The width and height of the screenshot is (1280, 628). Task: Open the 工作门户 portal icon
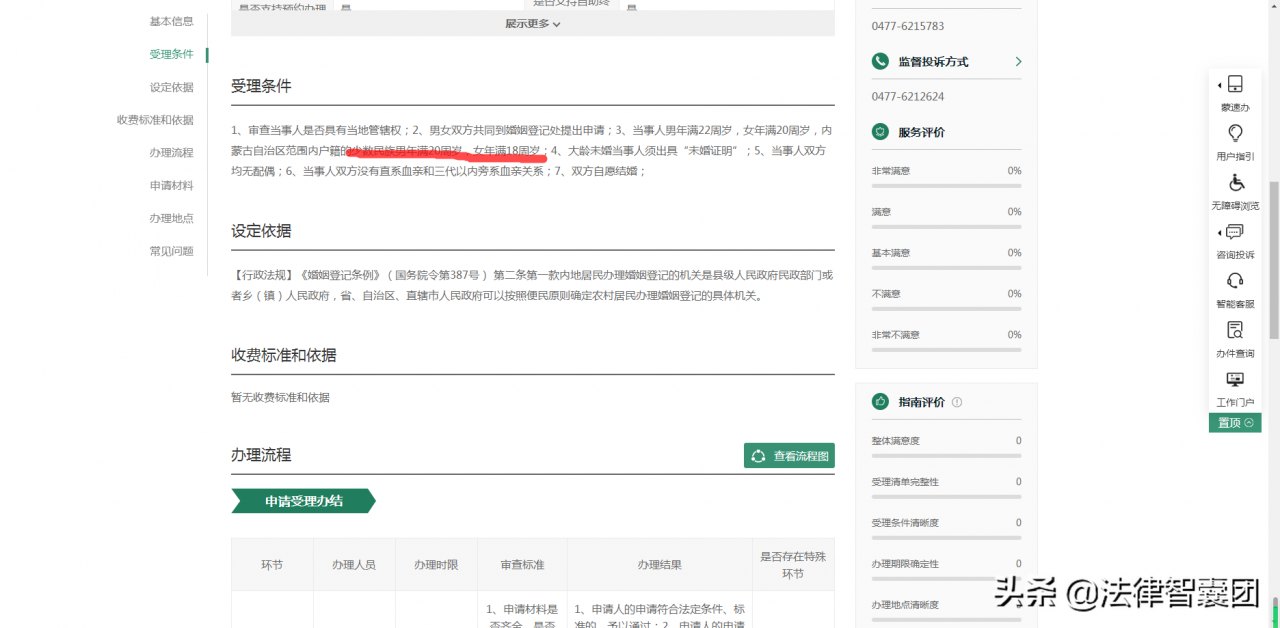(1235, 378)
